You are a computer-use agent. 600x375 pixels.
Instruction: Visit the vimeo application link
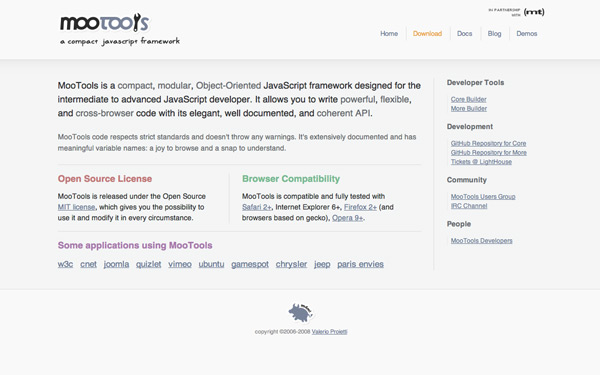(x=180, y=264)
